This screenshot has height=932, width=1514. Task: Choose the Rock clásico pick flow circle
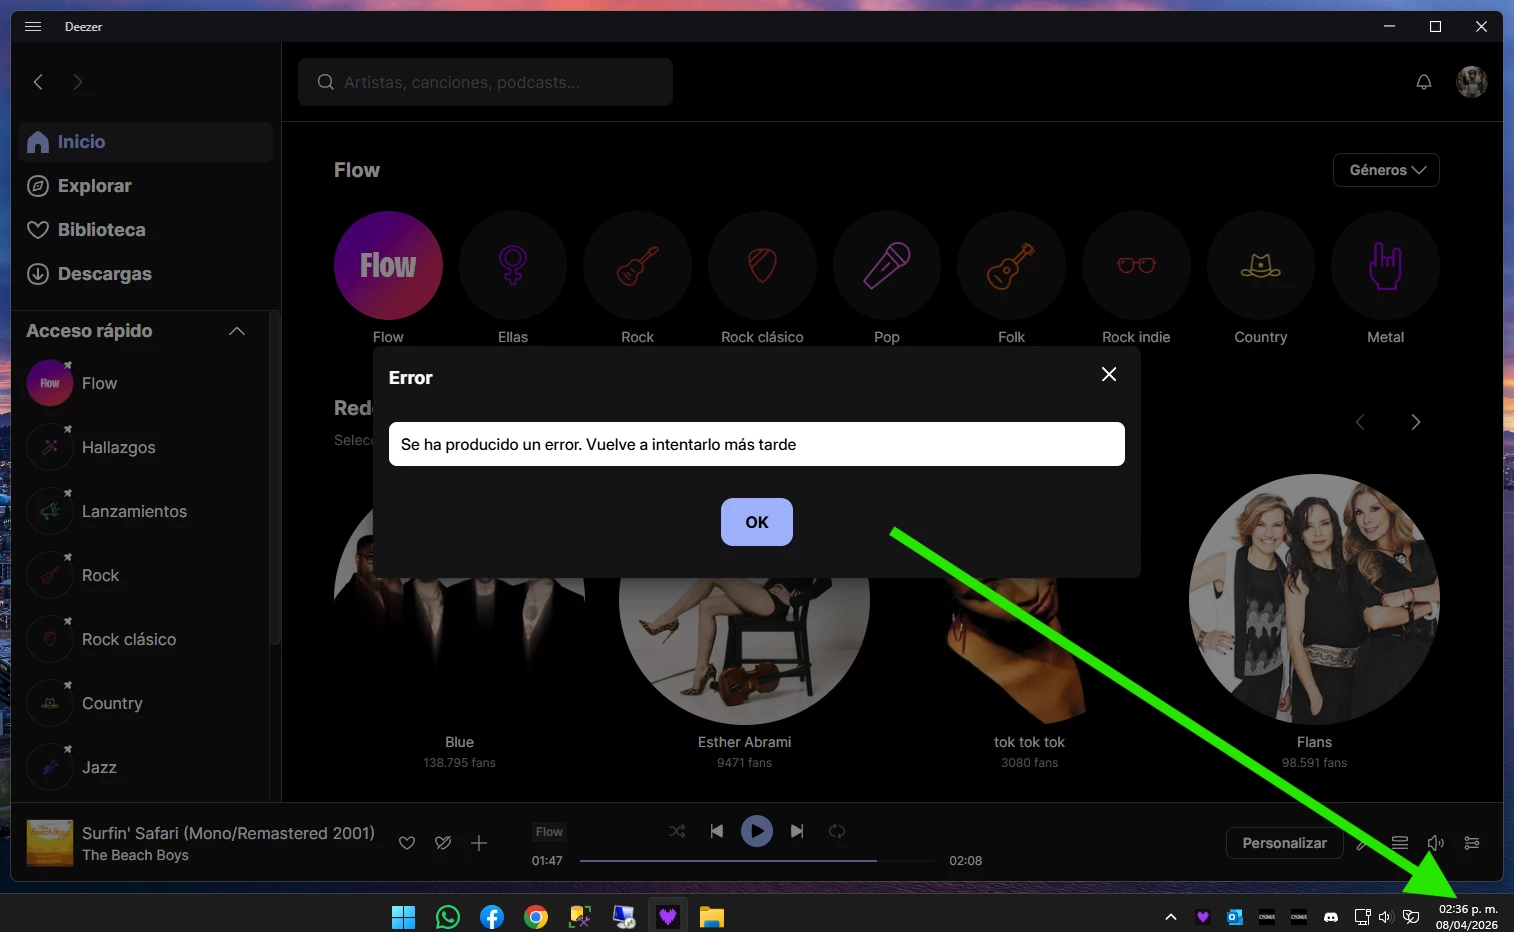coord(762,265)
